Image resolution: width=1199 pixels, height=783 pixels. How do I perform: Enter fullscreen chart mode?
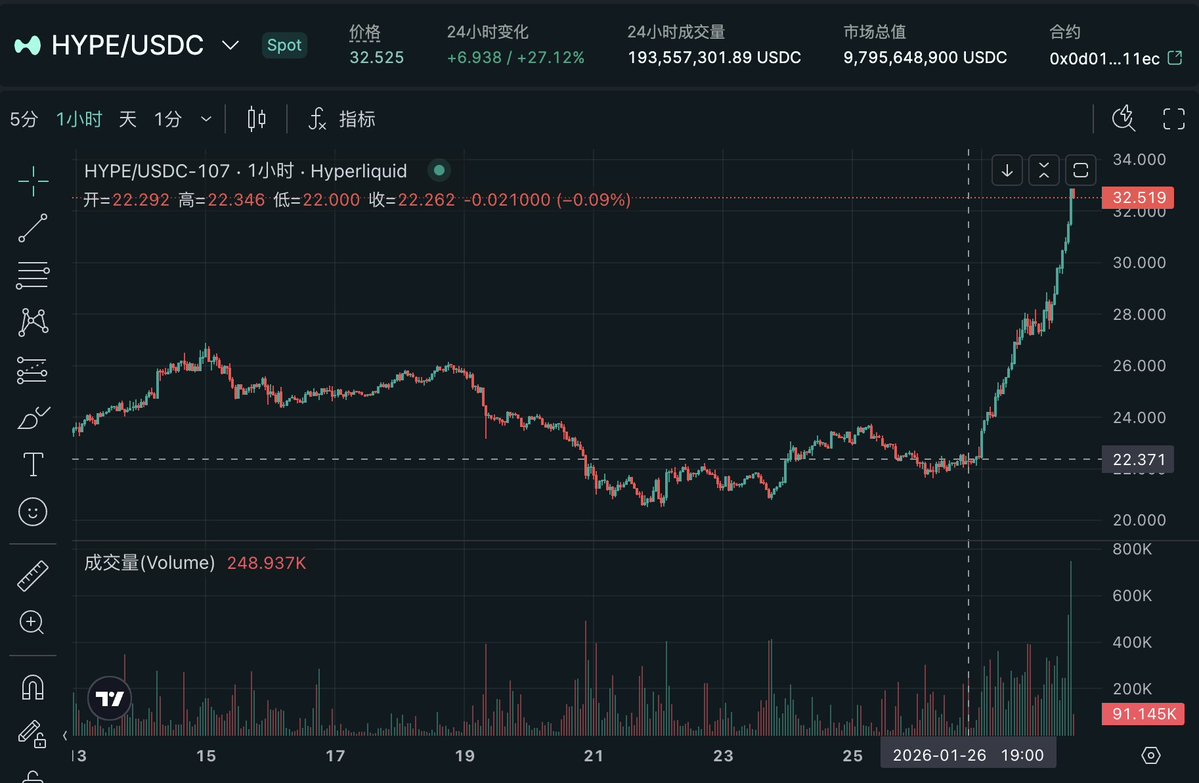pos(1174,119)
